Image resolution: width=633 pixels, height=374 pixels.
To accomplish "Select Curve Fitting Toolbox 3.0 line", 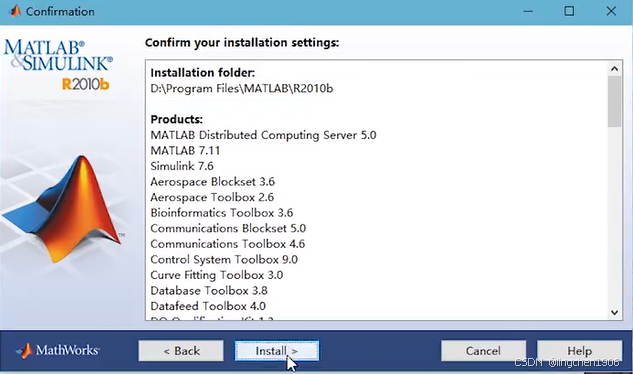I will 217,275.
